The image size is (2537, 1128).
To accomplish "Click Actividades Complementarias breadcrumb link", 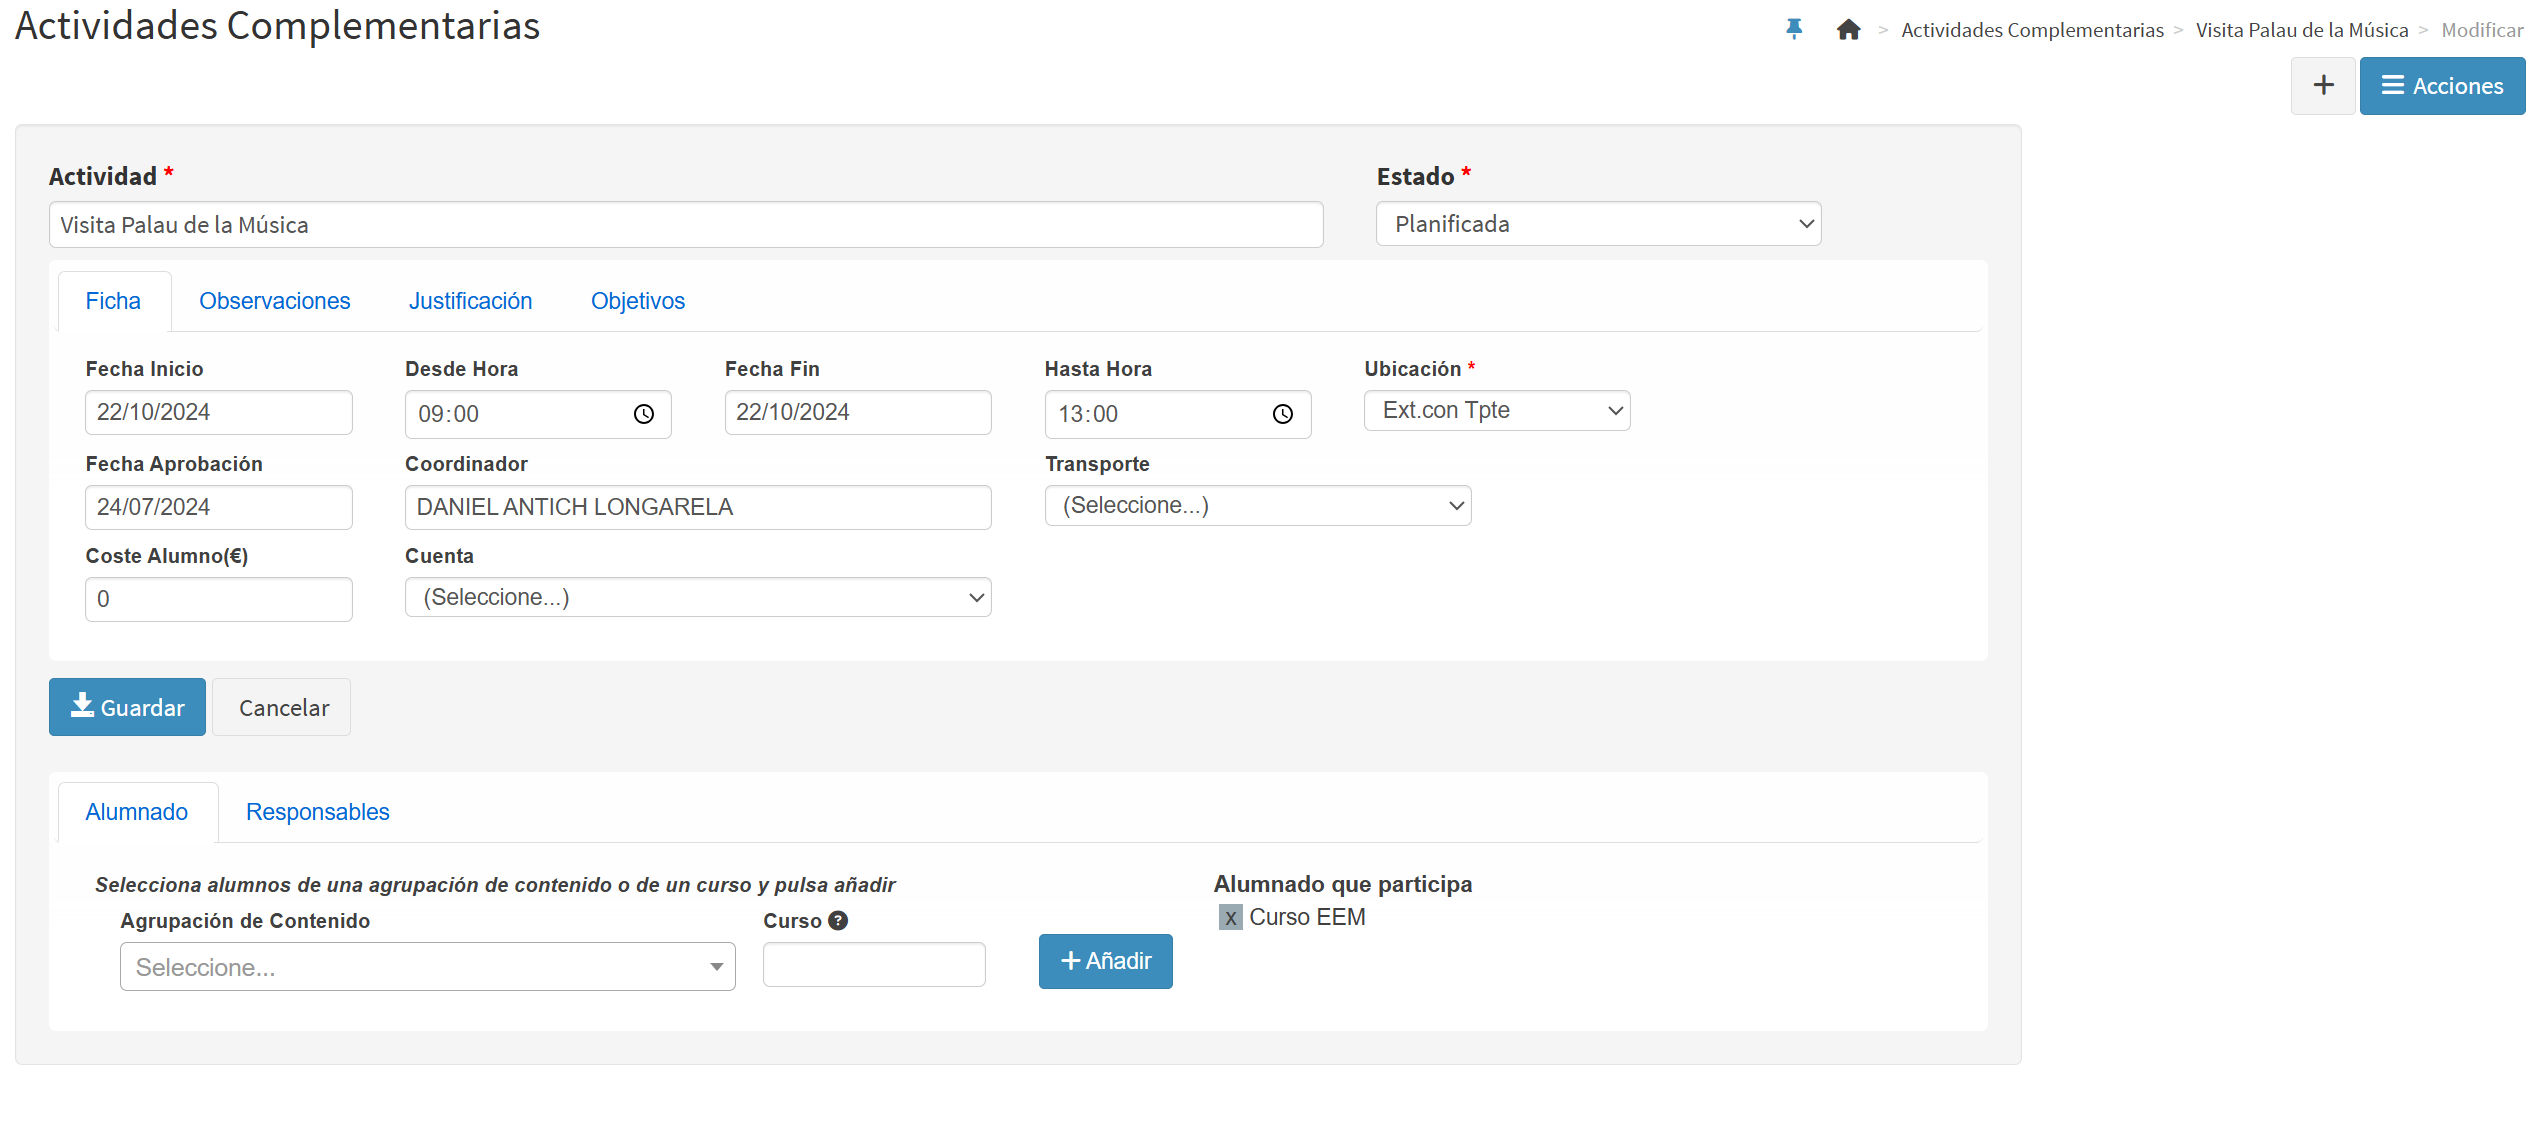I will click(x=2031, y=30).
